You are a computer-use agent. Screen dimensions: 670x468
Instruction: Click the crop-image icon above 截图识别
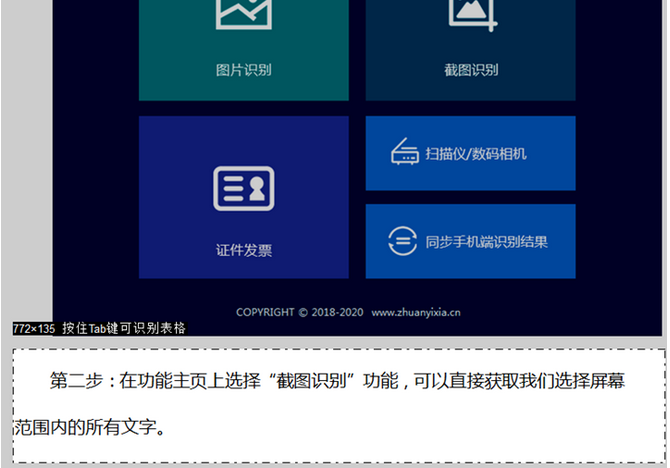(x=473, y=15)
